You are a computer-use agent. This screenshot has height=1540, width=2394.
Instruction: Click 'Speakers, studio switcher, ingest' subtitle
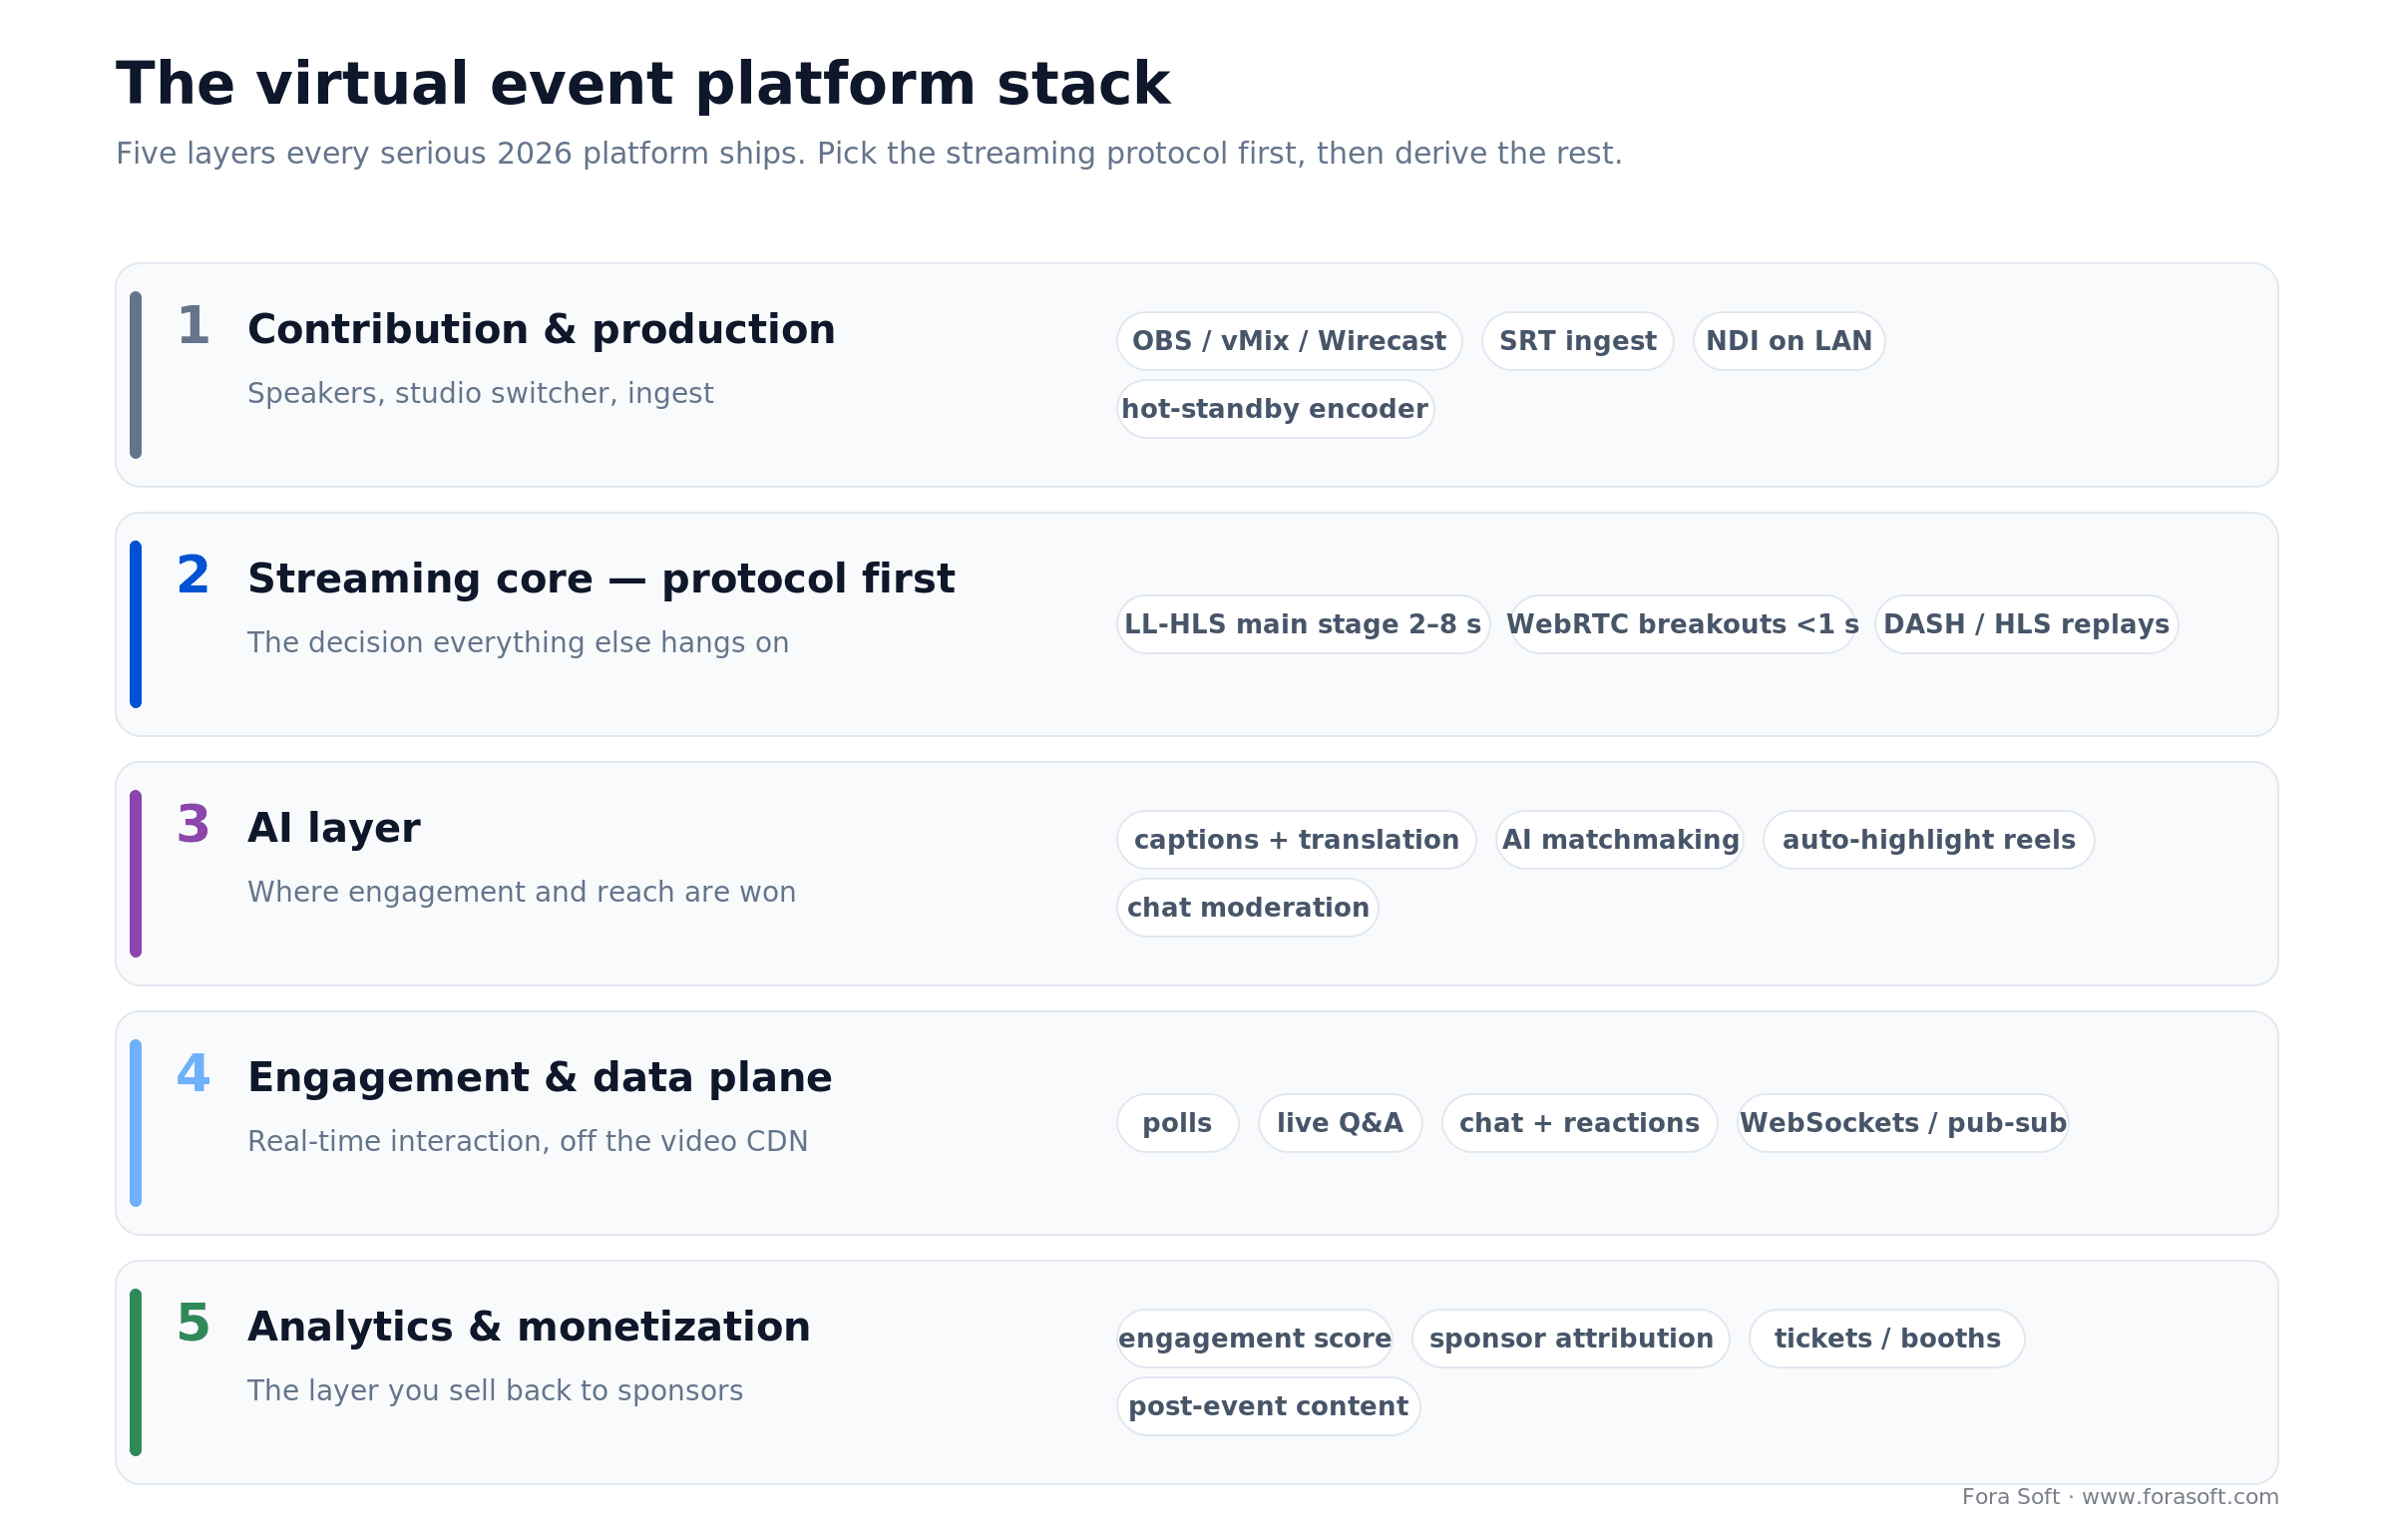tap(480, 394)
